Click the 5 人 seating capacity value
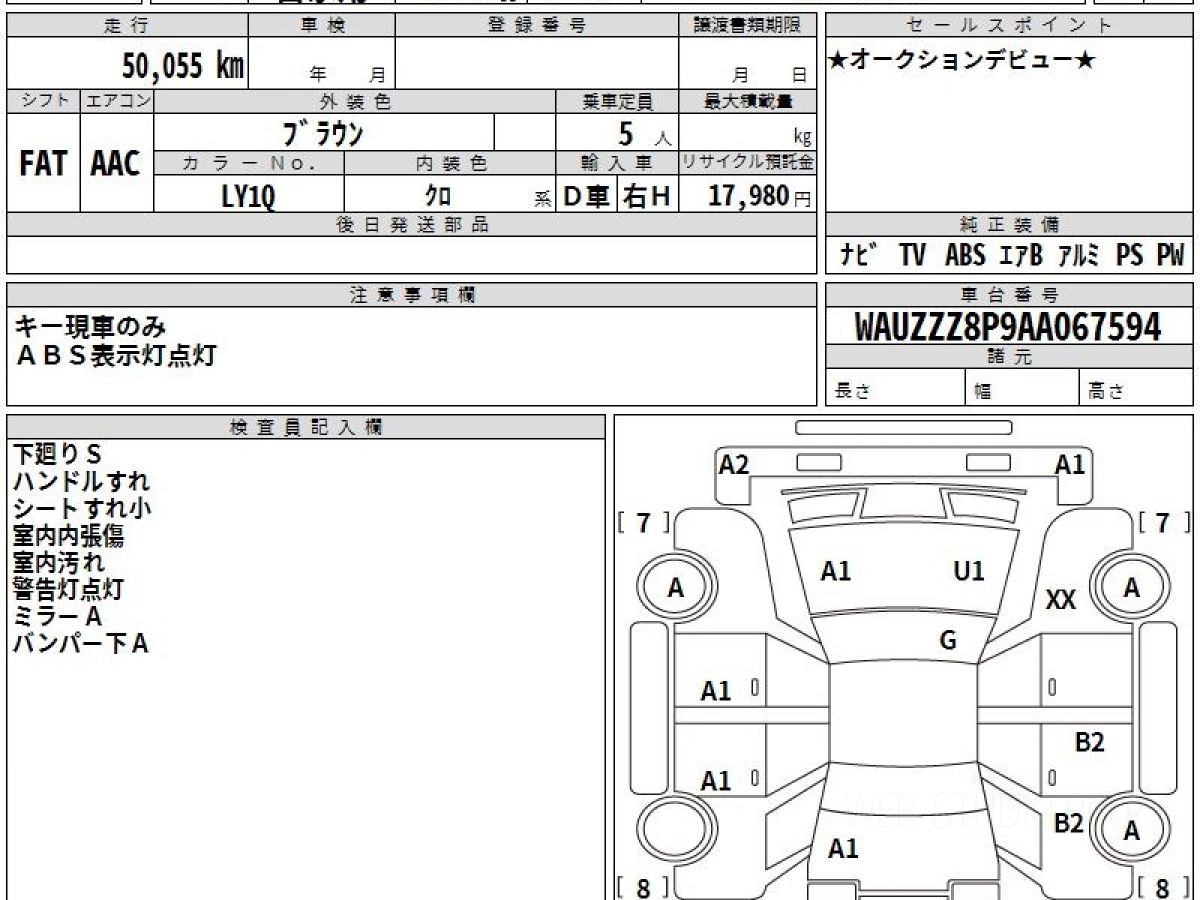This screenshot has width=1200, height=900. point(644,134)
